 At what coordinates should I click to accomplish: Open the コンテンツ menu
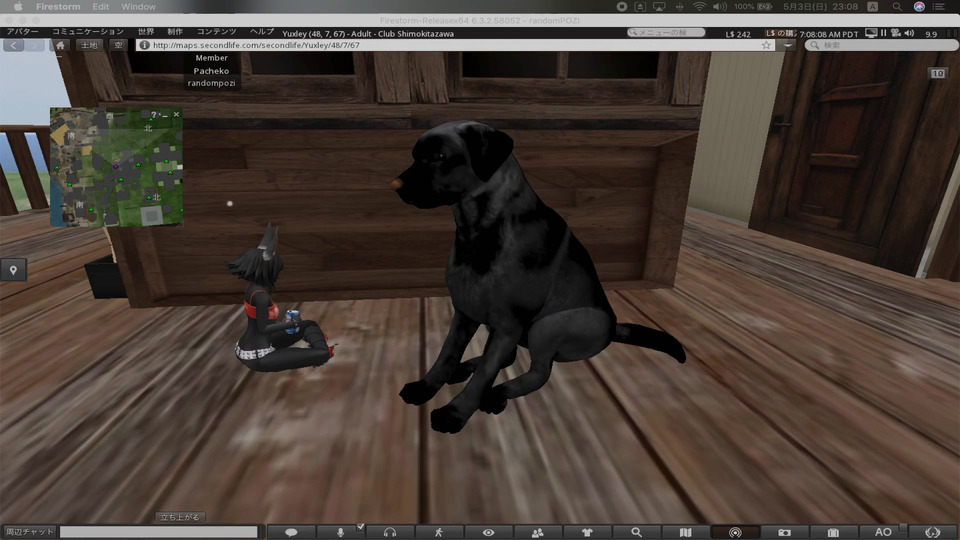click(216, 32)
